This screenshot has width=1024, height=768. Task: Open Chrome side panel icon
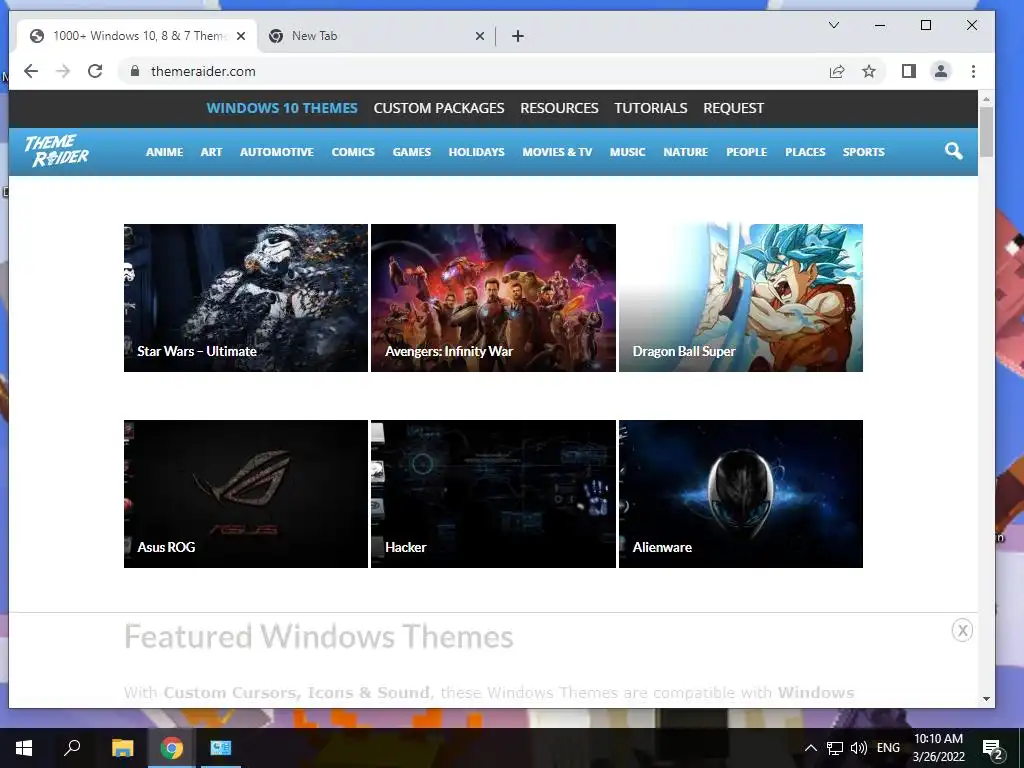908,71
